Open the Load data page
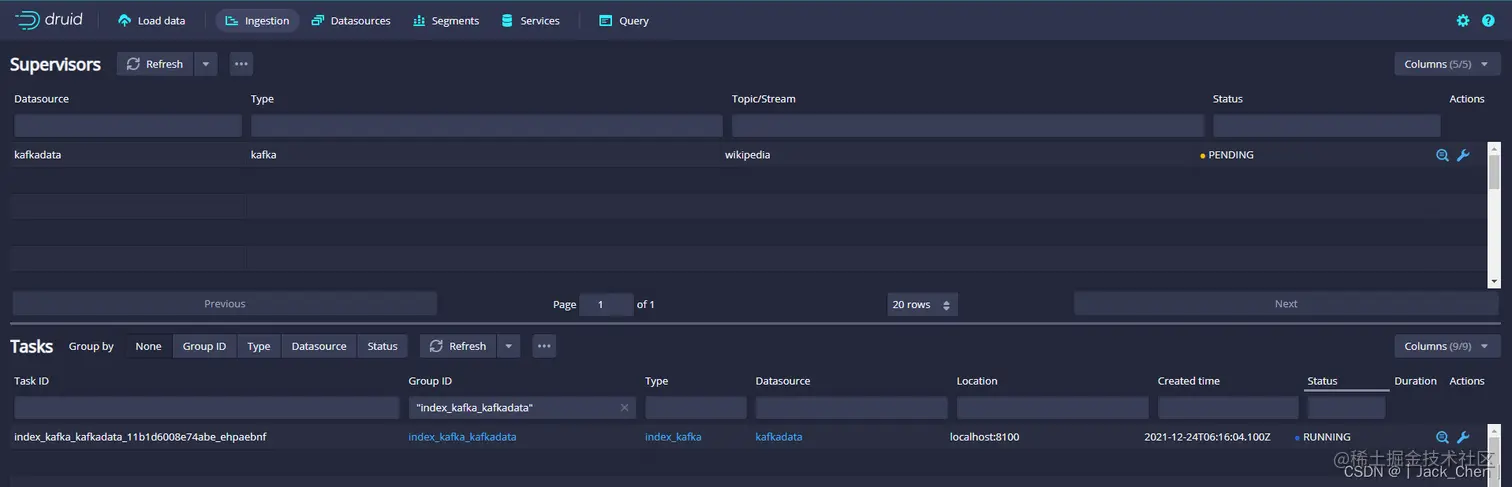 [151, 21]
